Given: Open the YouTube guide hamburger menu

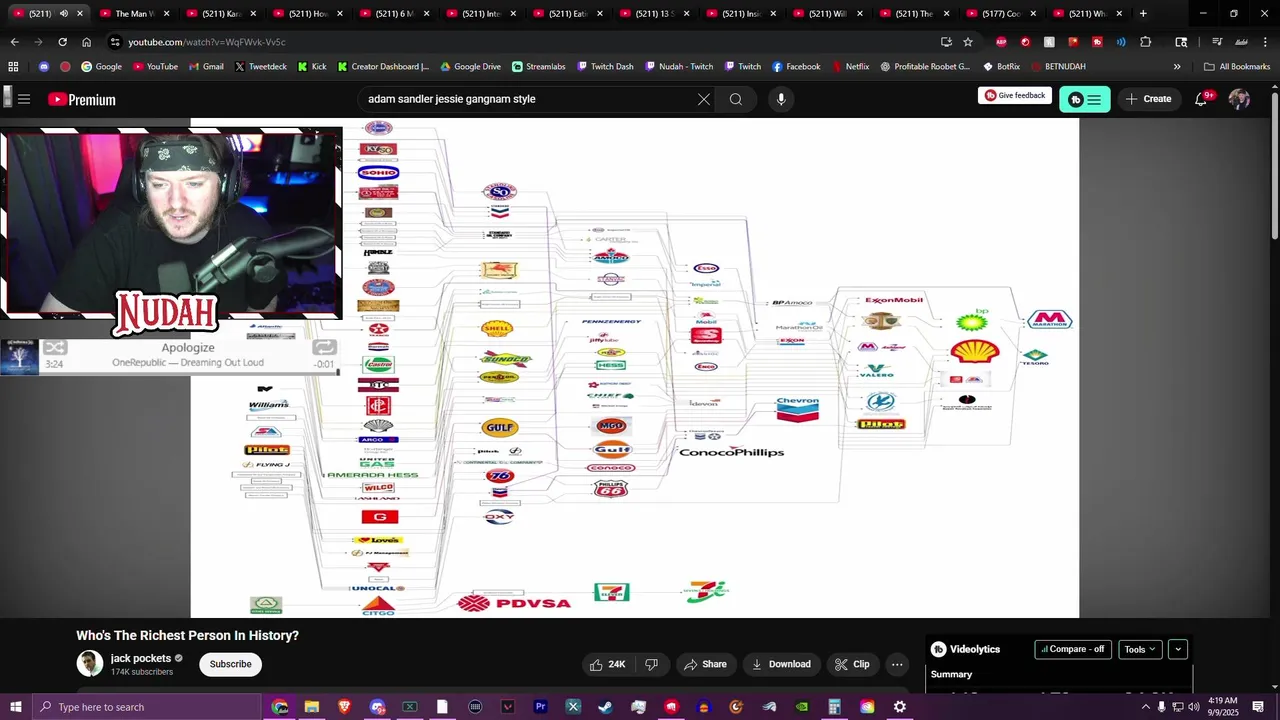Looking at the screenshot, I should point(24,99).
